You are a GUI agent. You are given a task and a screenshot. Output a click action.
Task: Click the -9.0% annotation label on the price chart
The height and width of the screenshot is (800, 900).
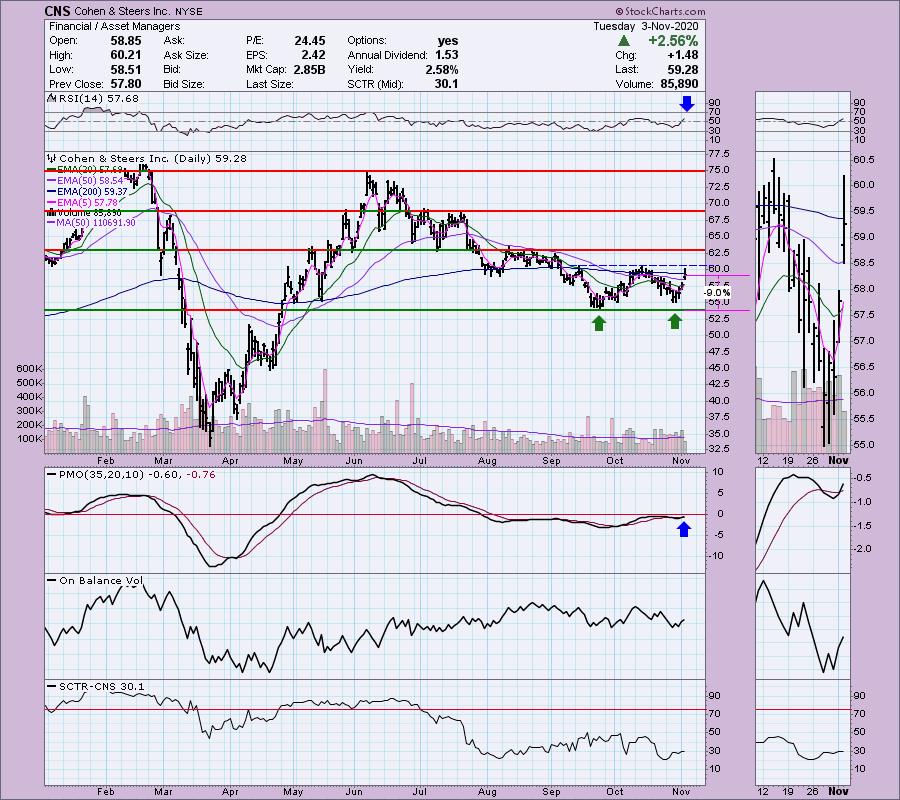pyautogui.click(x=716, y=293)
